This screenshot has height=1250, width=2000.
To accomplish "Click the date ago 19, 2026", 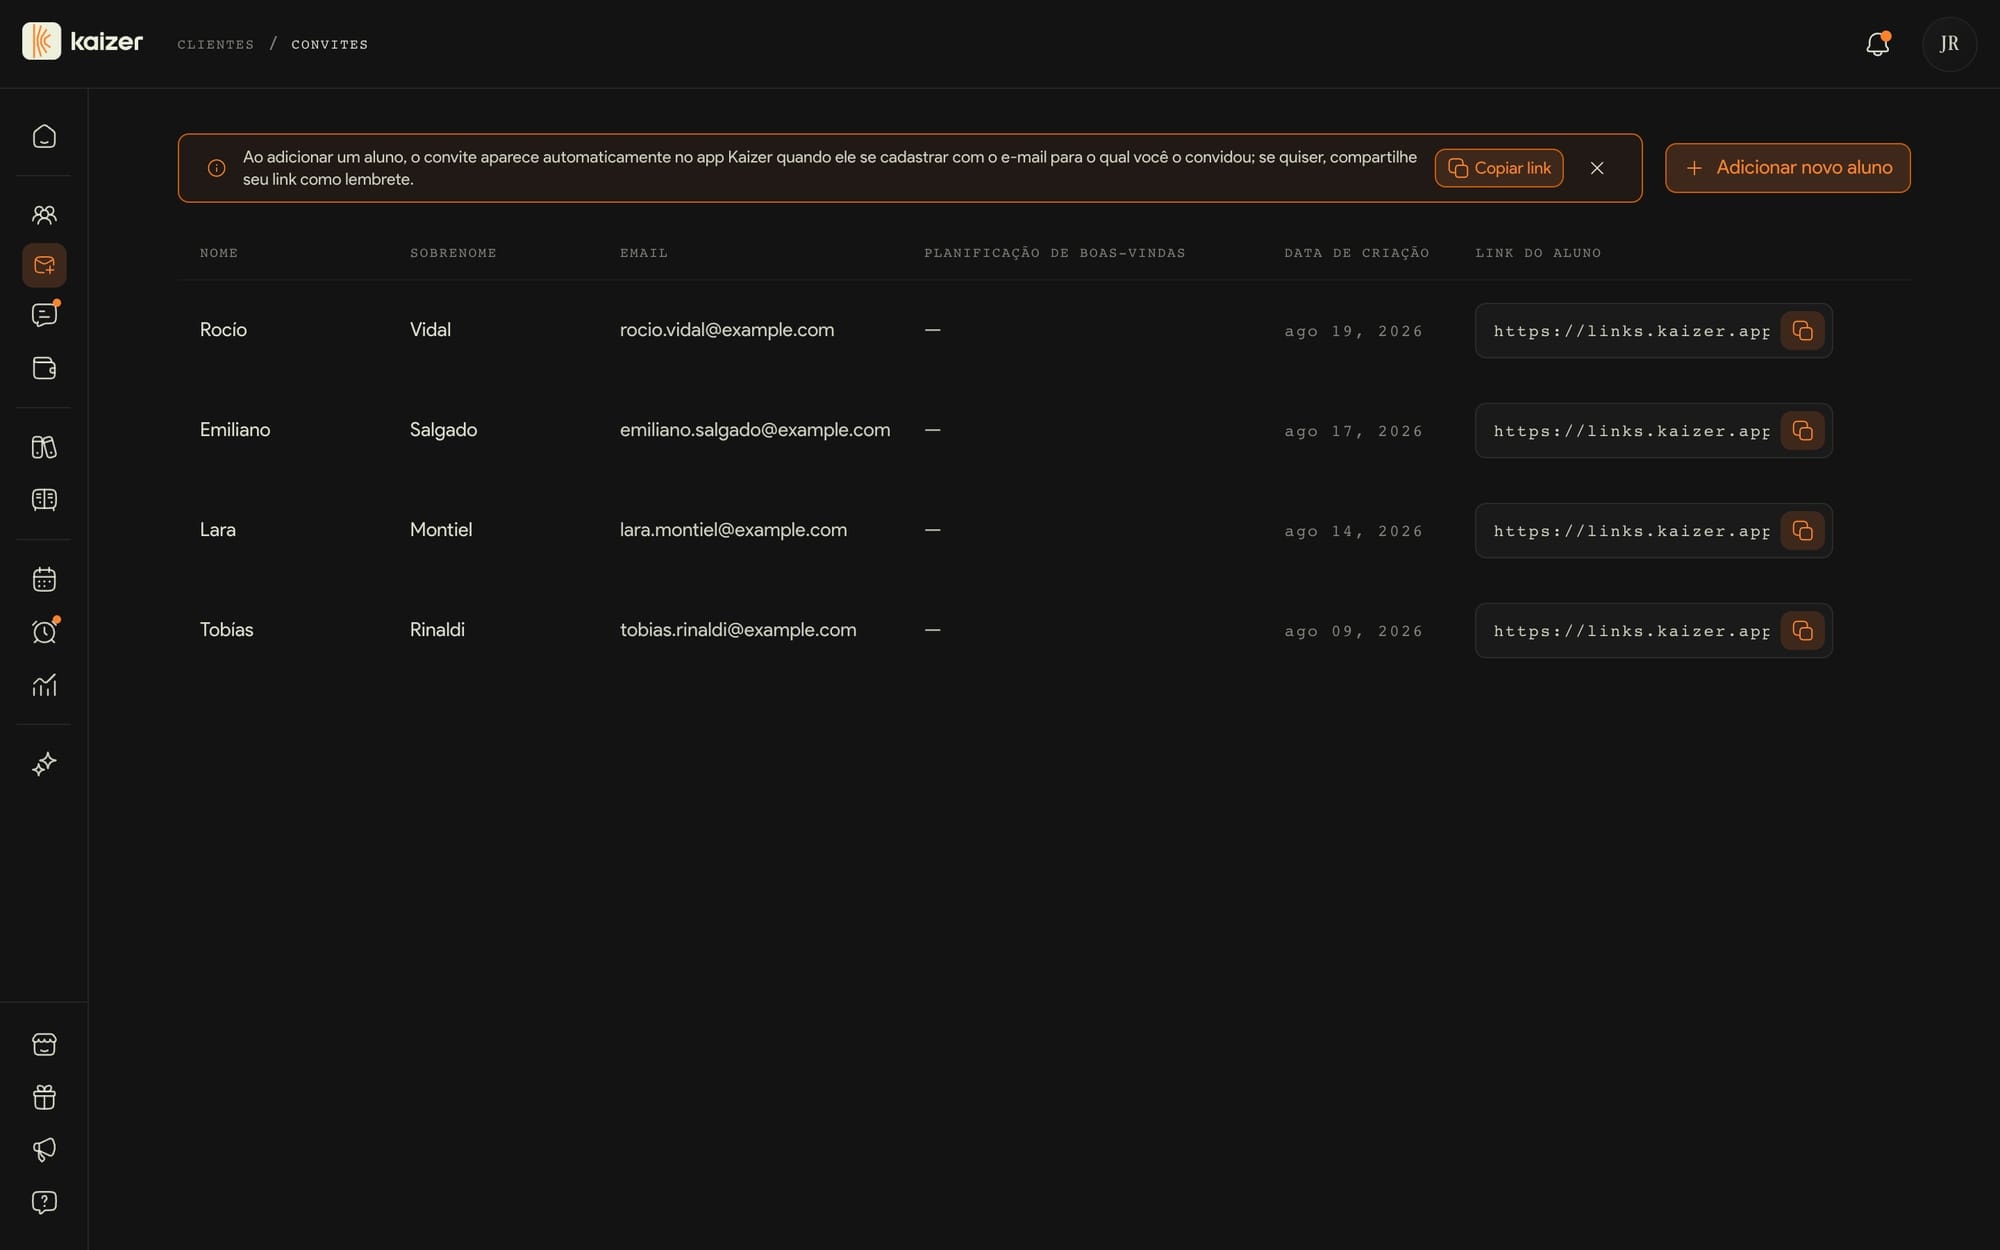I will click(1353, 332).
